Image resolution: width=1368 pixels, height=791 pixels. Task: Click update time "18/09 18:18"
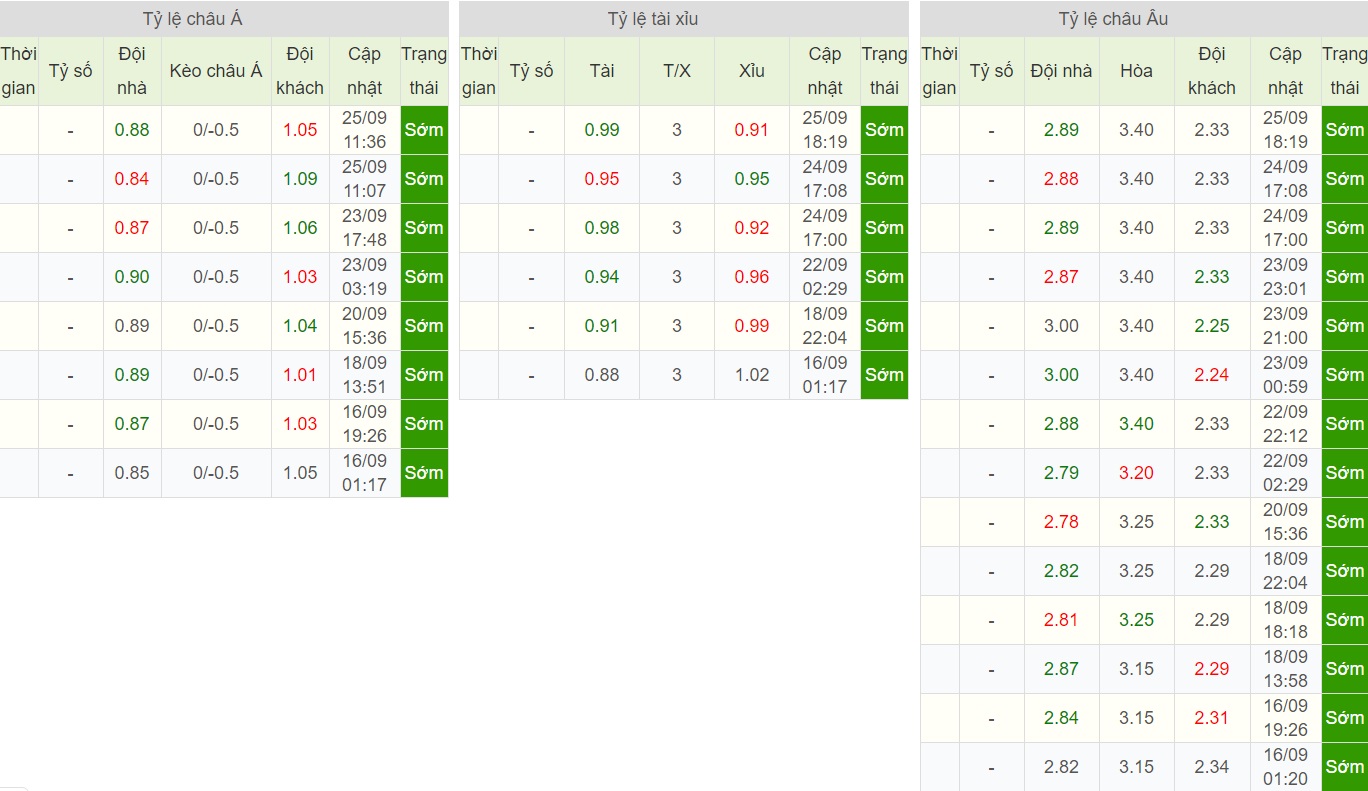coord(1285,620)
